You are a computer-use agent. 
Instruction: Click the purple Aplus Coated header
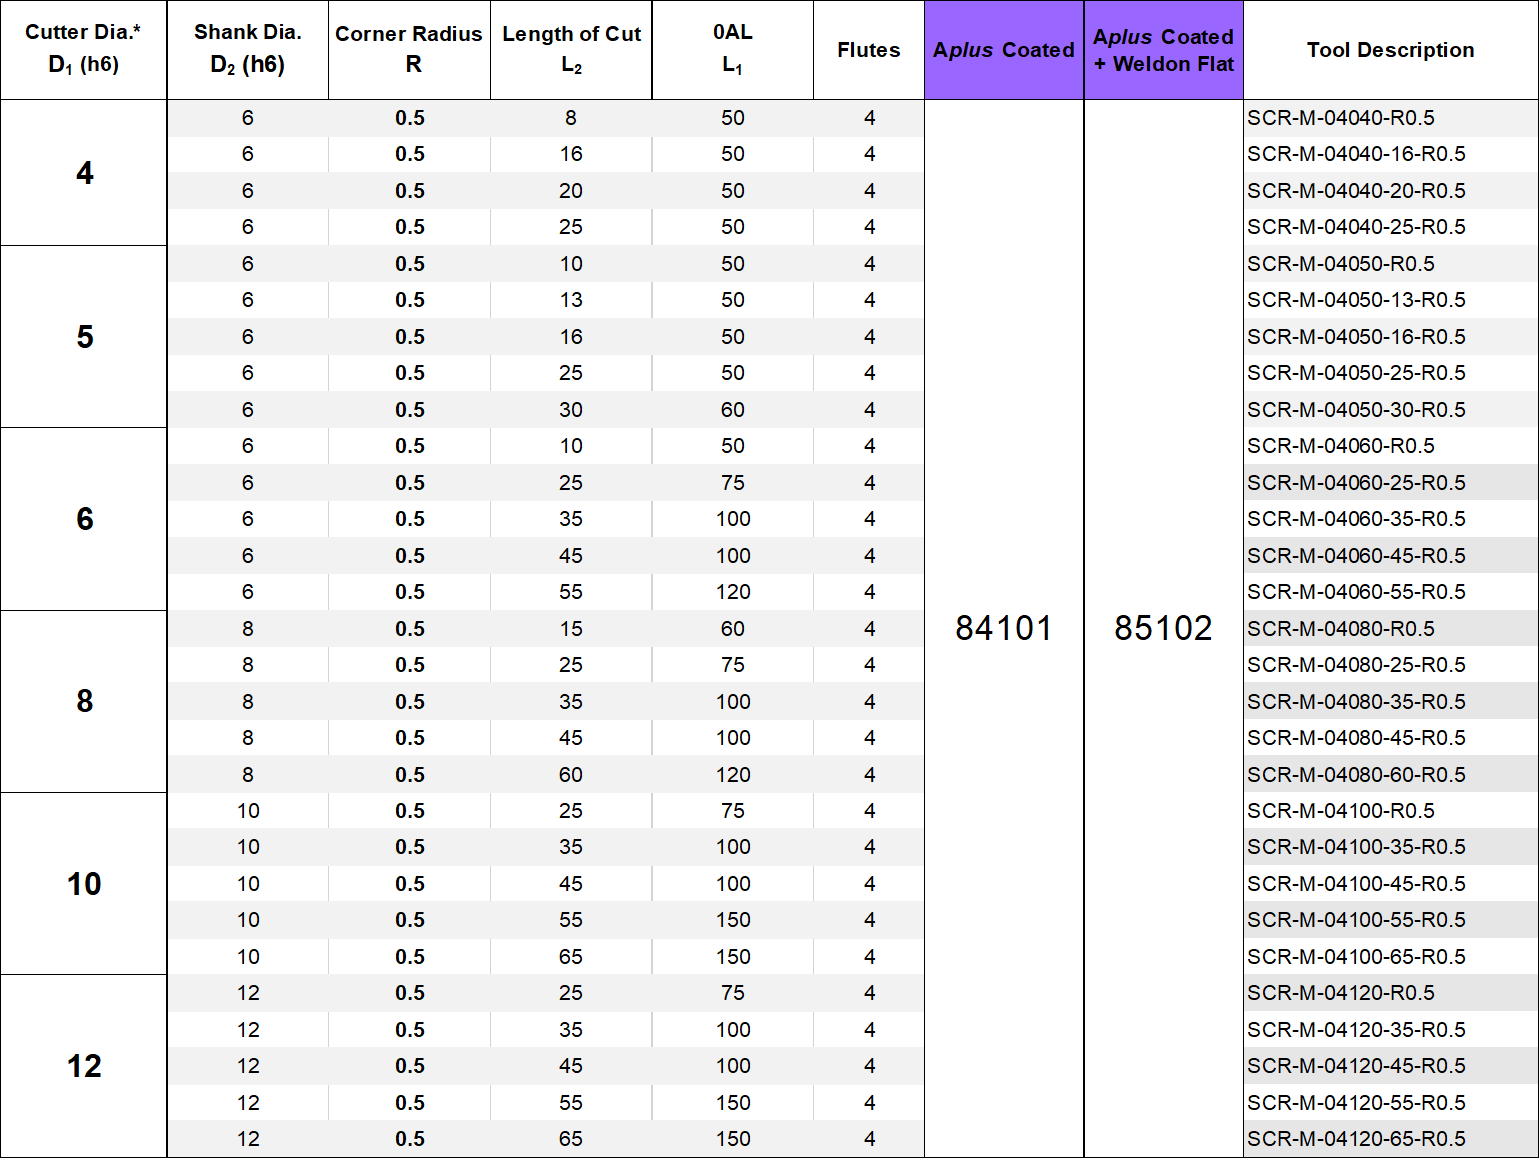coord(1003,50)
